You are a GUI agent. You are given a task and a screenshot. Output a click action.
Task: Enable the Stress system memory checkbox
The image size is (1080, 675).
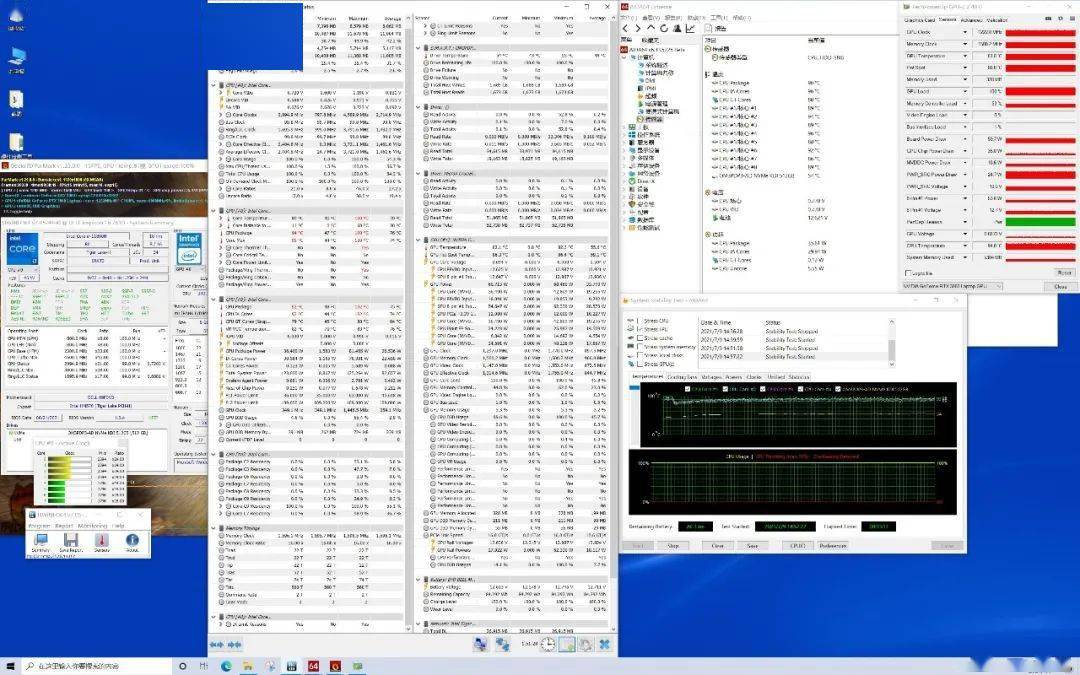(640, 347)
